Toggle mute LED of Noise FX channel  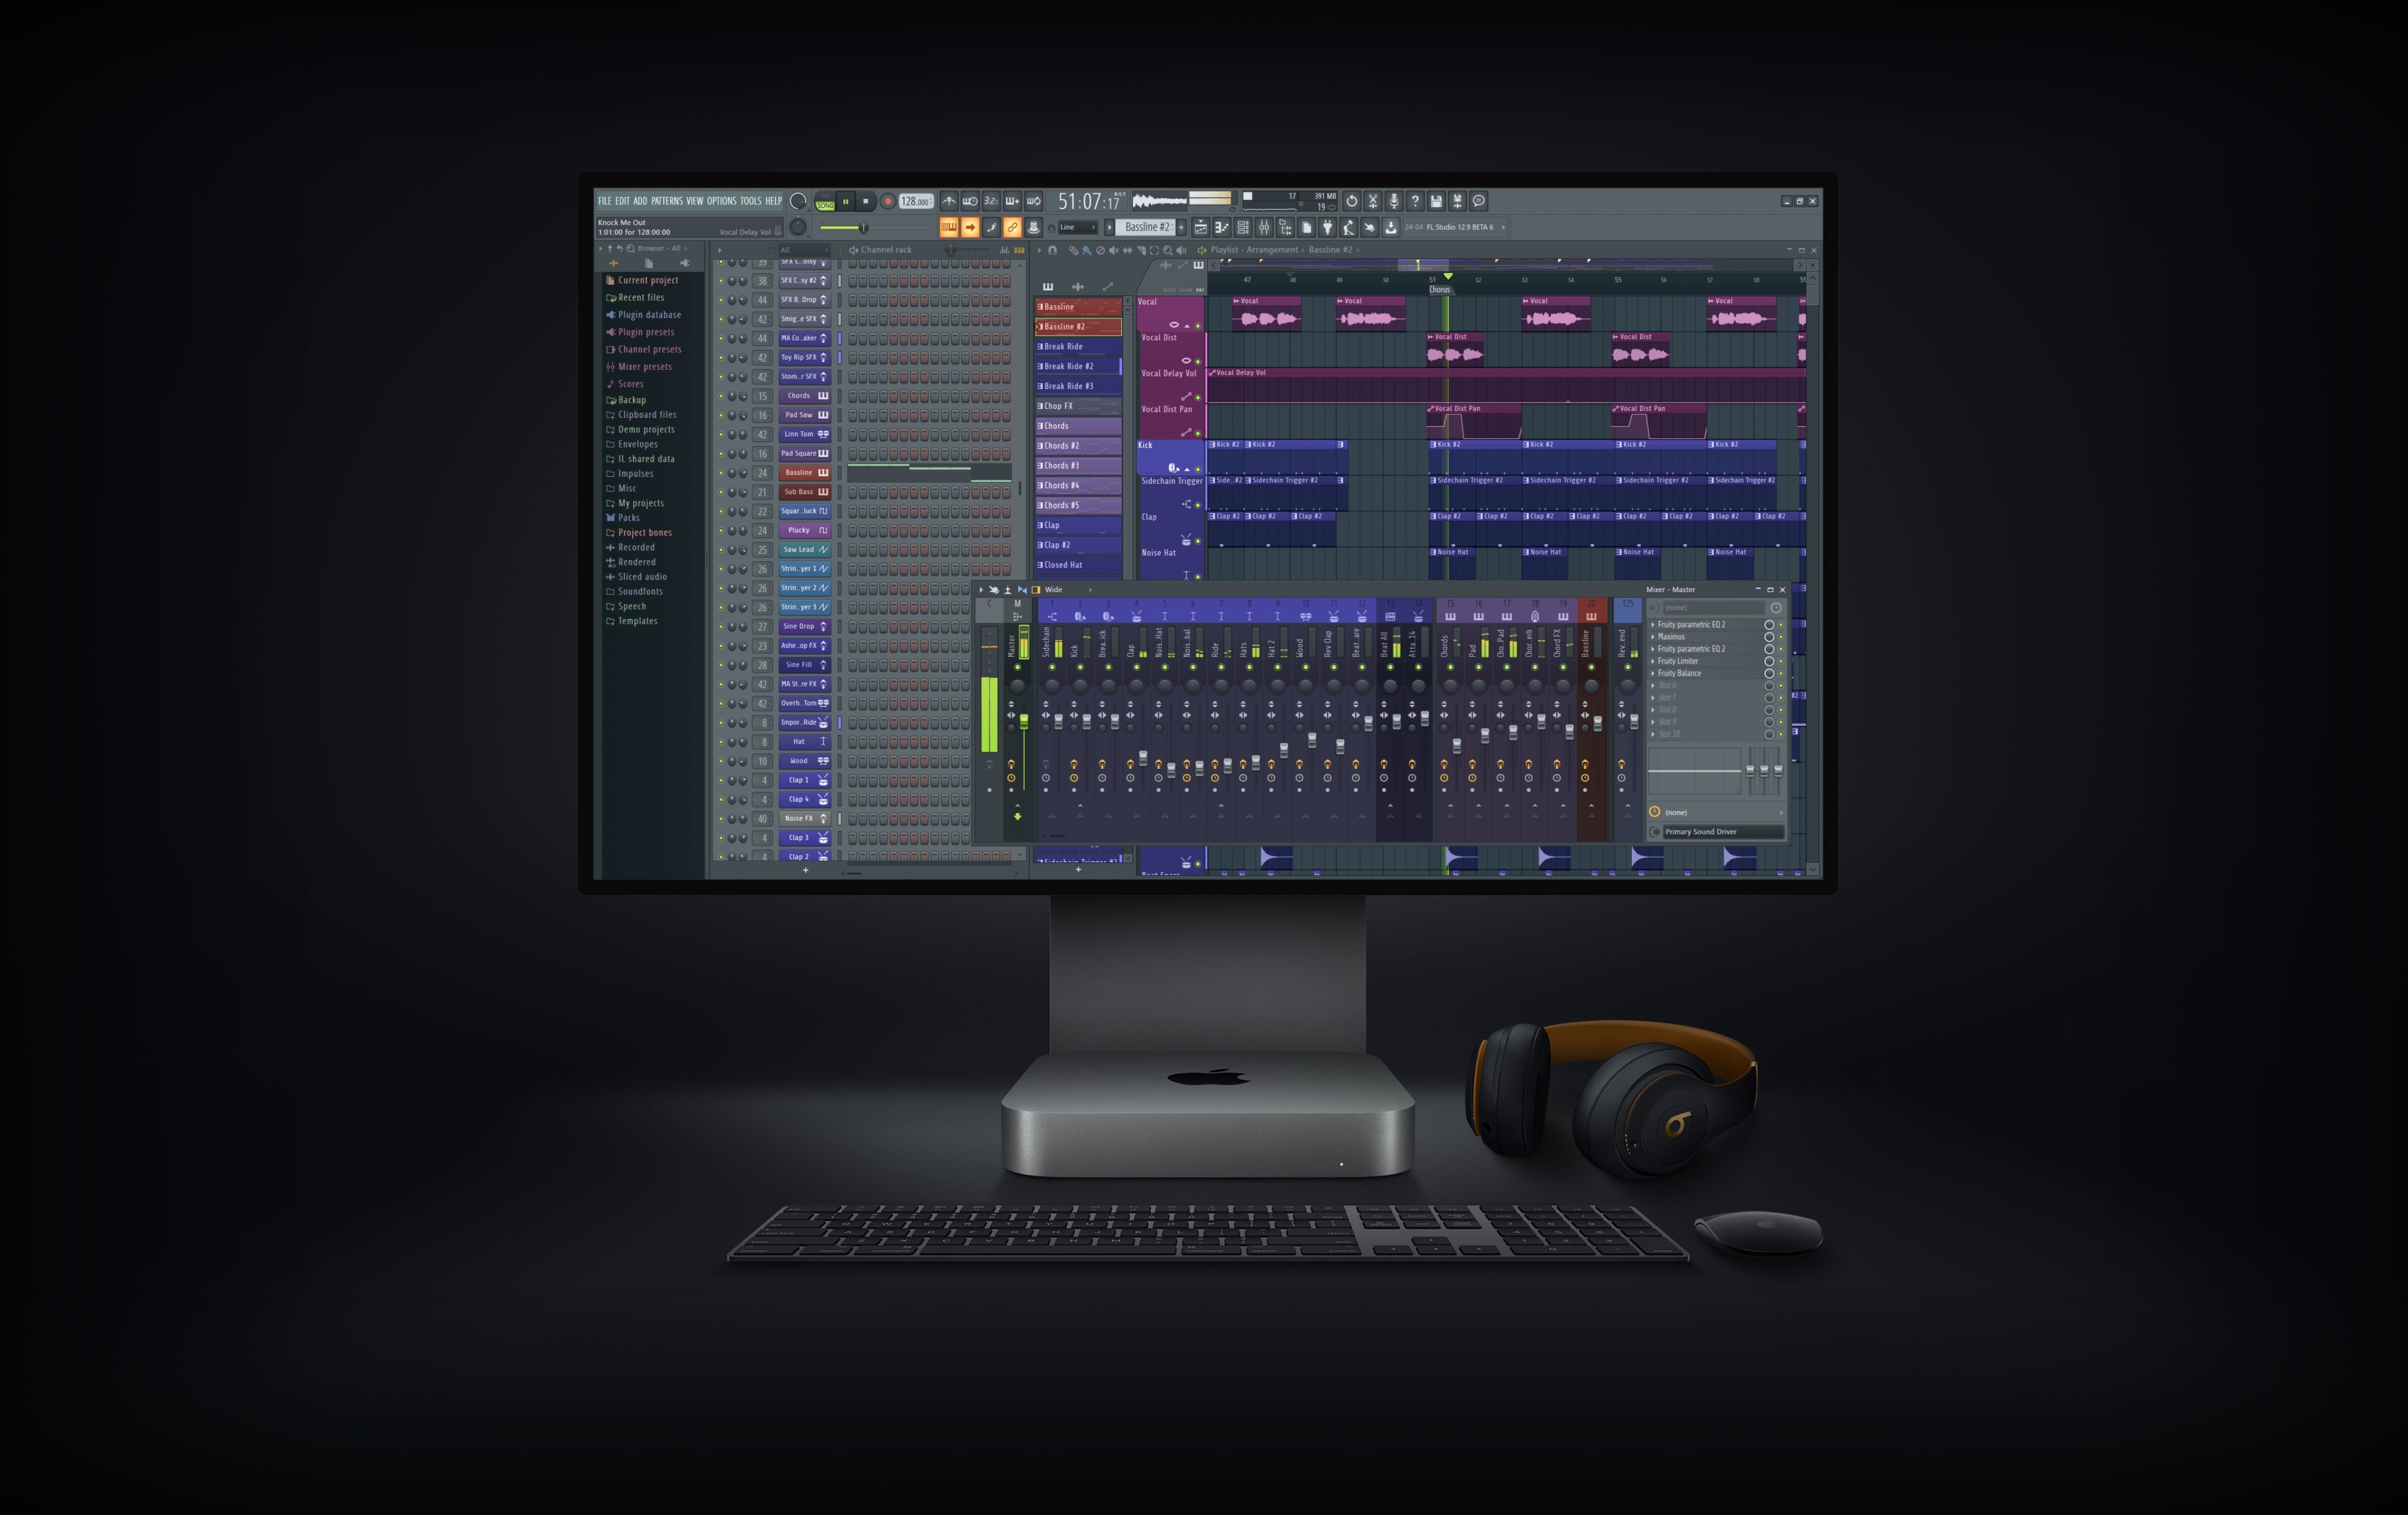pos(721,819)
